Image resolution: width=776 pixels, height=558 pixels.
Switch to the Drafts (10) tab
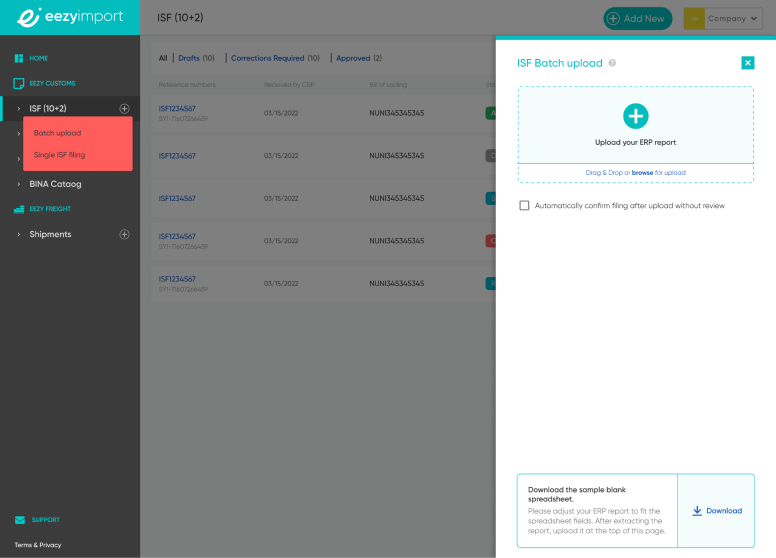click(196, 58)
